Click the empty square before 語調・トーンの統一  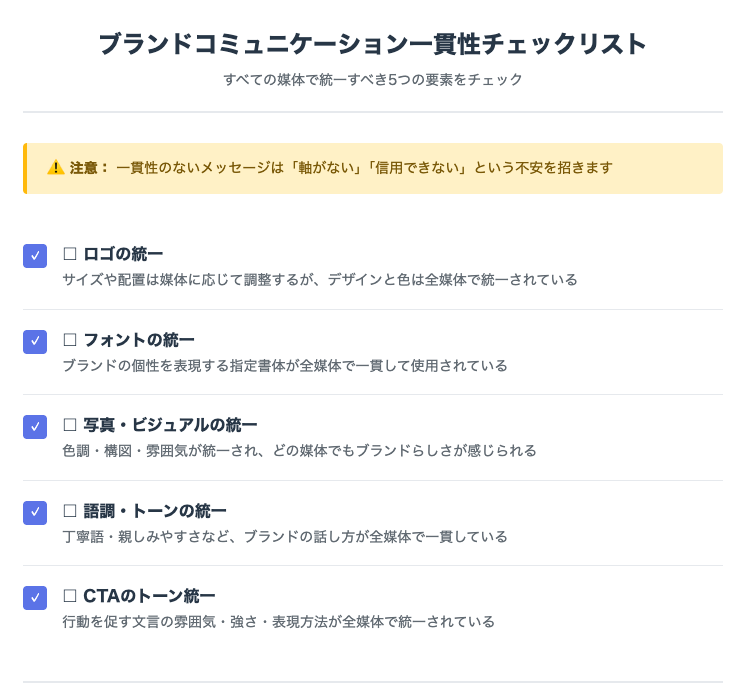70,511
